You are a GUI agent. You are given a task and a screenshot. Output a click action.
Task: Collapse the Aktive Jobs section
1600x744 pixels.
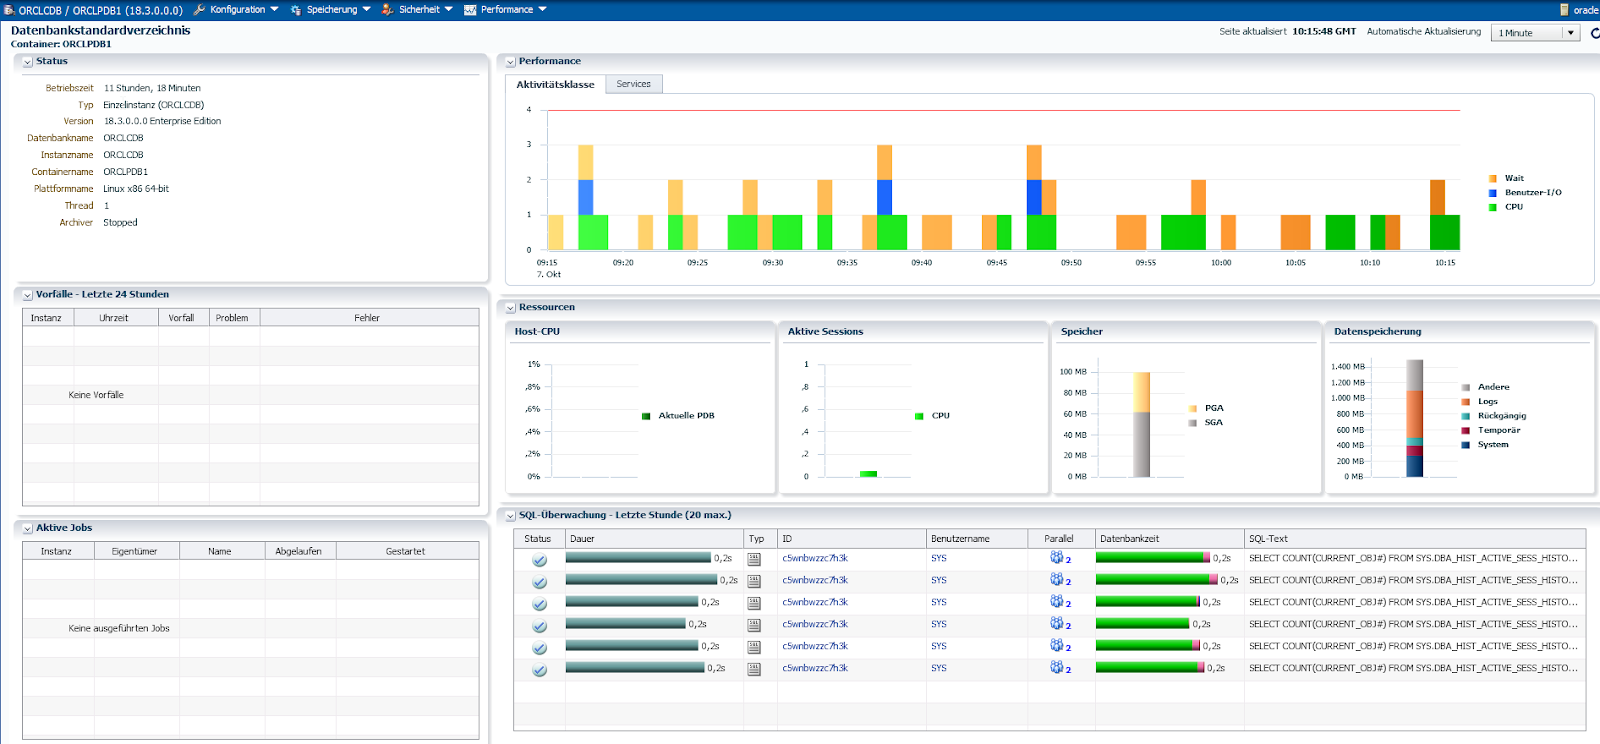click(28, 528)
